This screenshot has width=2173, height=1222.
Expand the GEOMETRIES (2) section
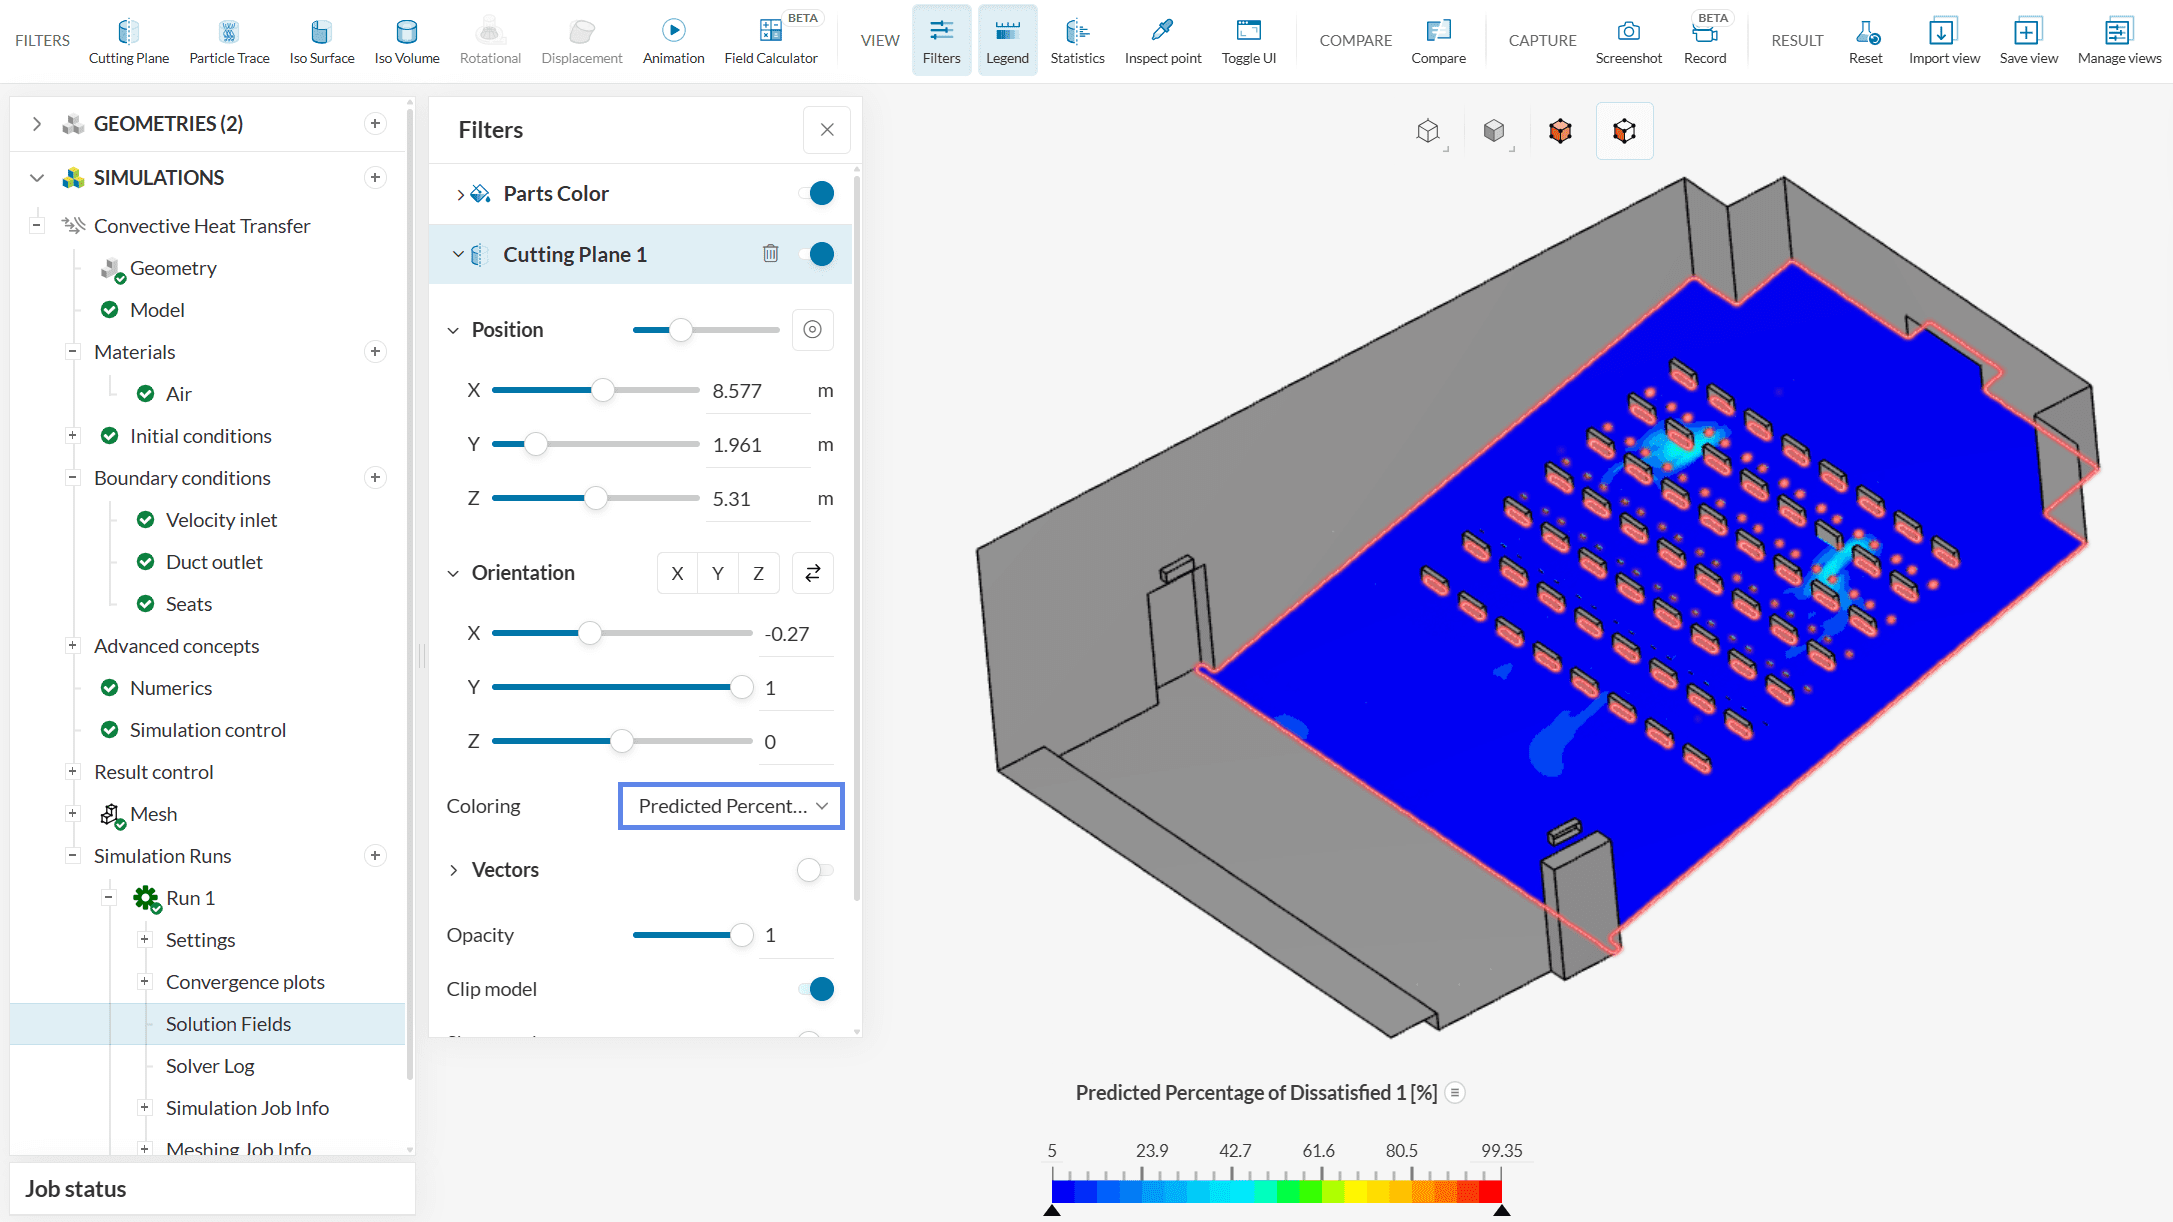click(37, 124)
